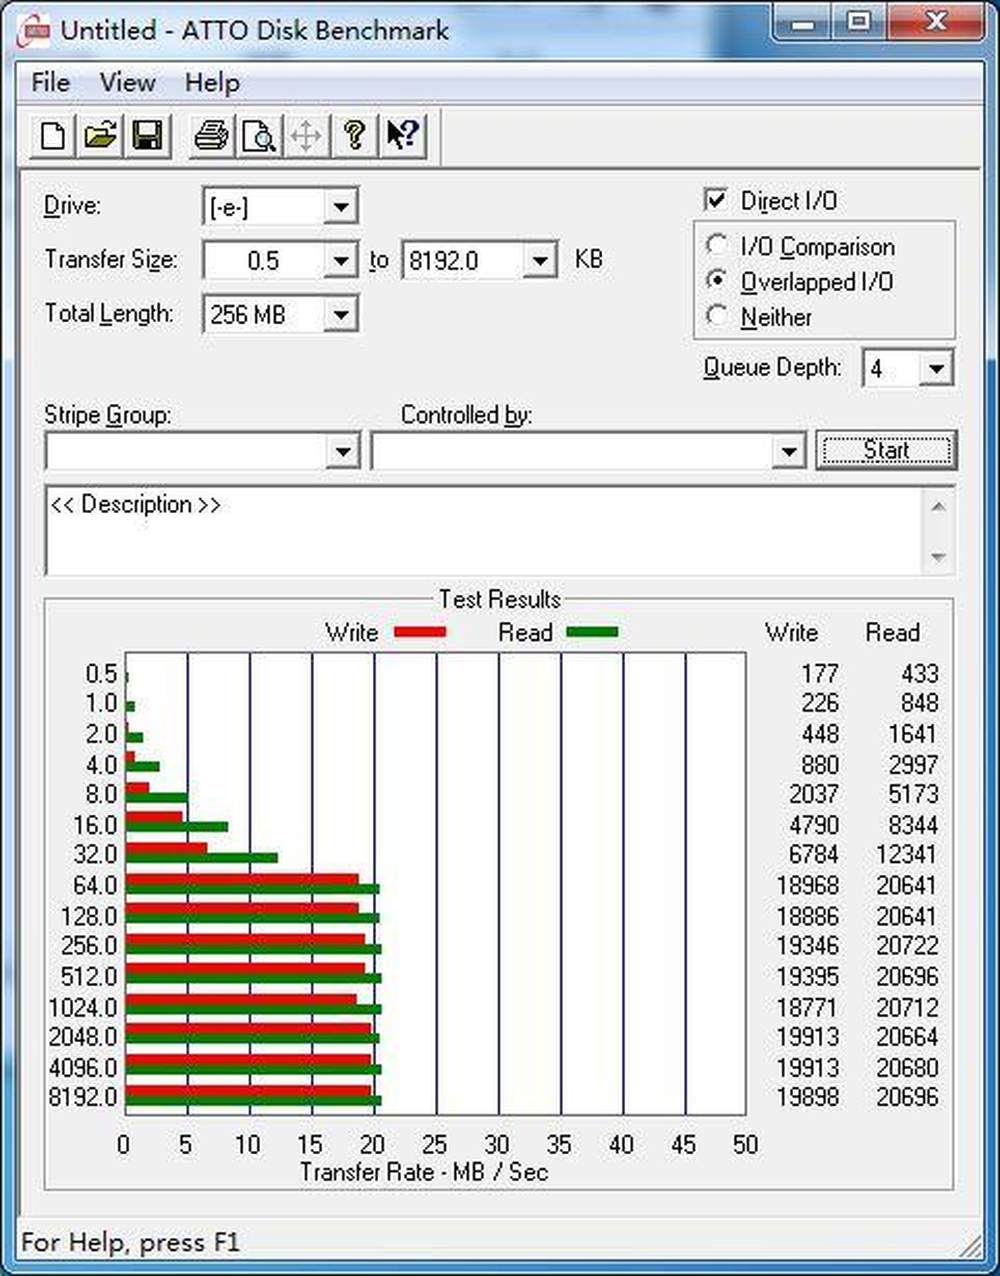Image resolution: width=1000 pixels, height=1276 pixels.
Task: Click the 1024.0 transfer size label
Action: tap(83, 1007)
